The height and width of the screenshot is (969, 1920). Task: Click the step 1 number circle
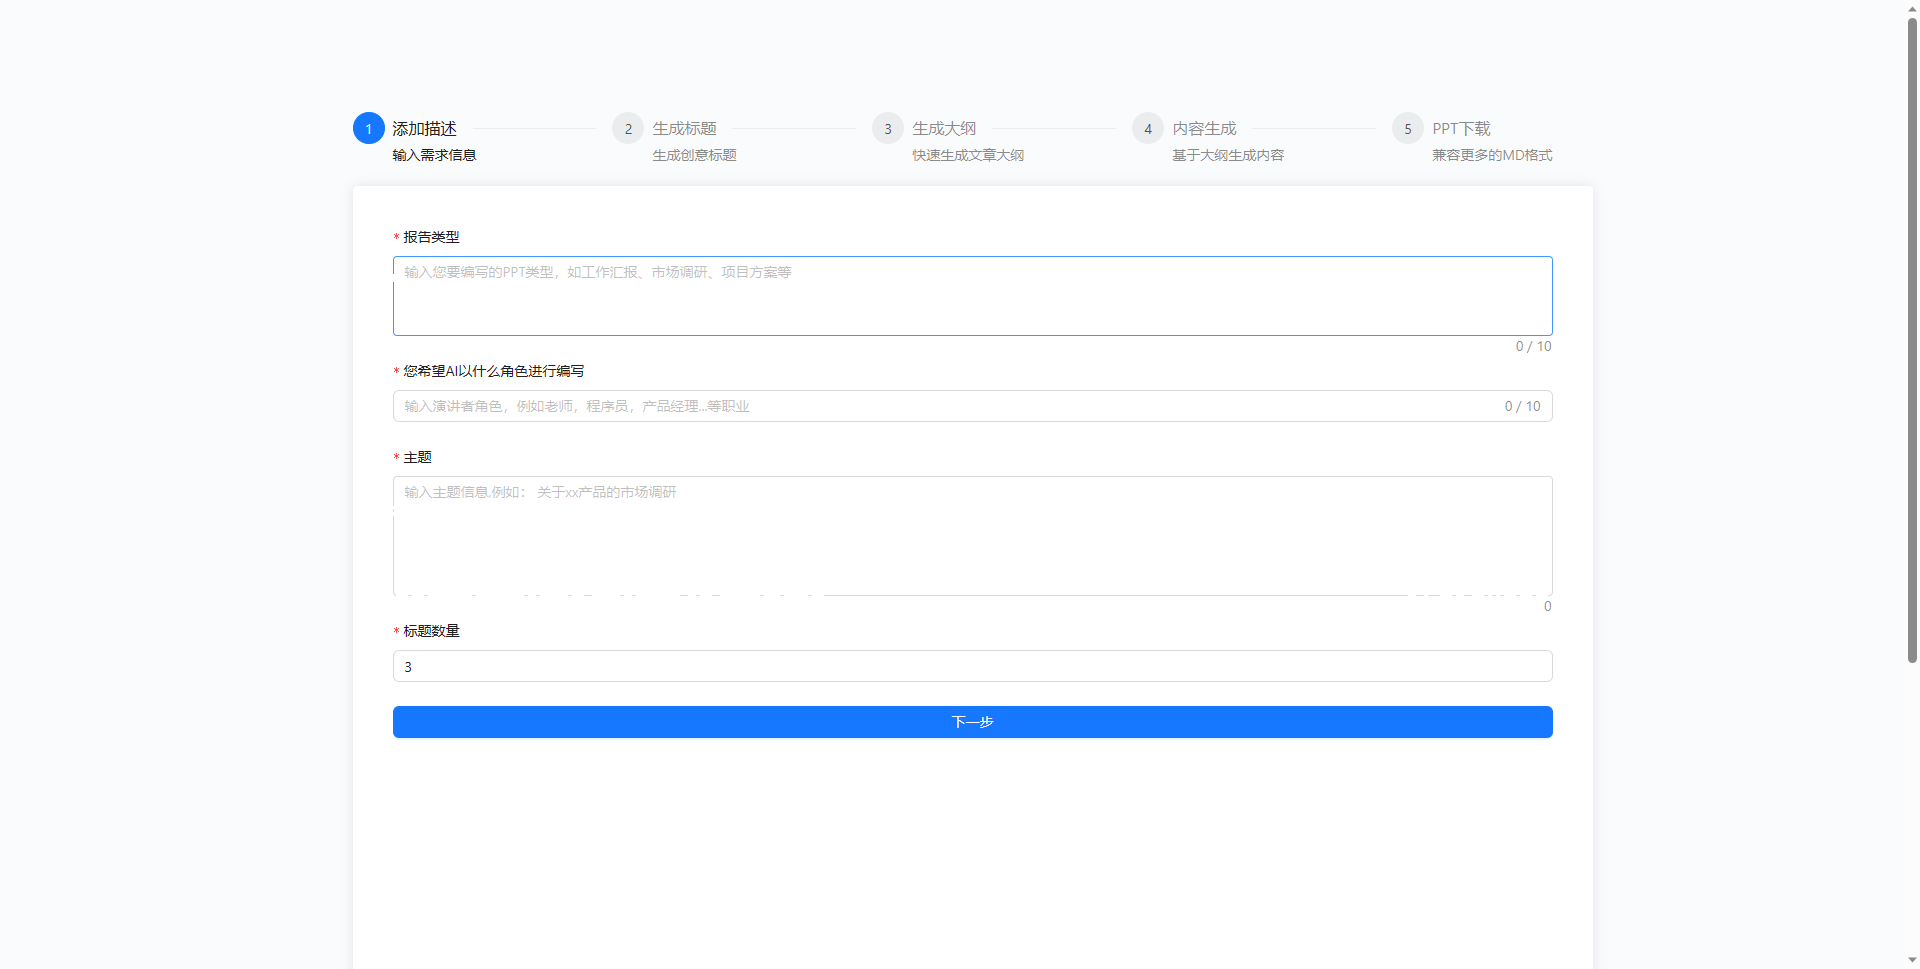click(368, 128)
